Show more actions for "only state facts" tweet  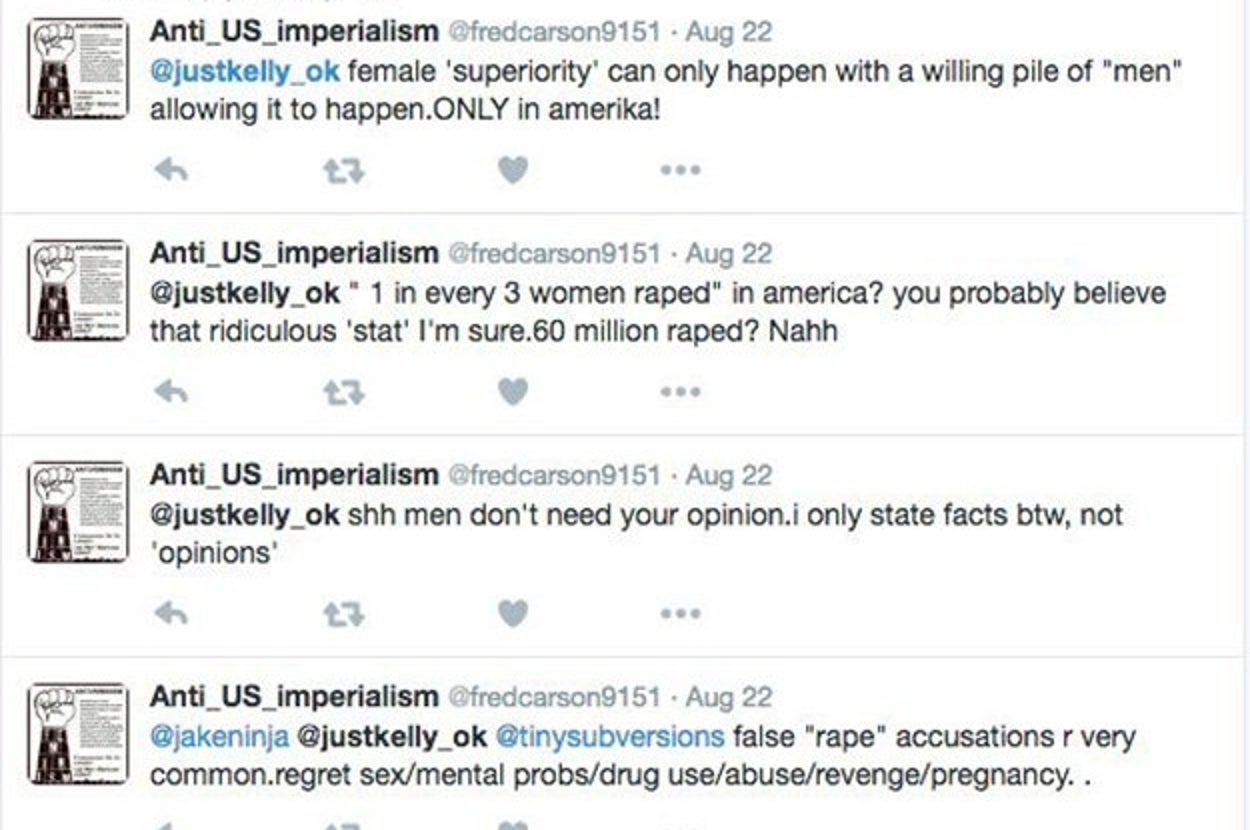tap(680, 613)
